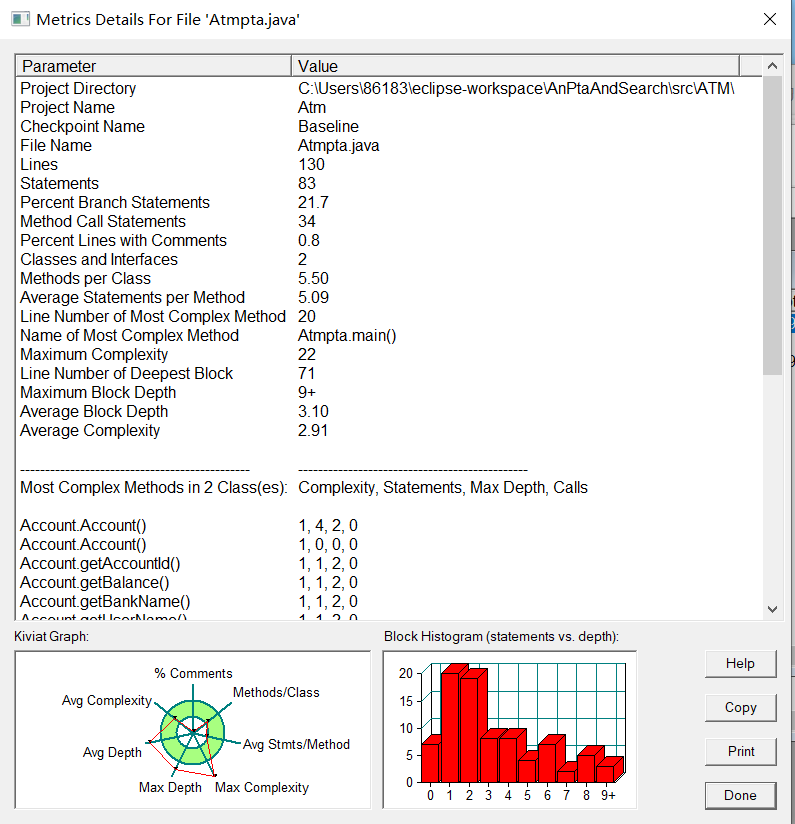Select Classes and Interfaces row
The image size is (795, 824).
[x=389, y=259]
